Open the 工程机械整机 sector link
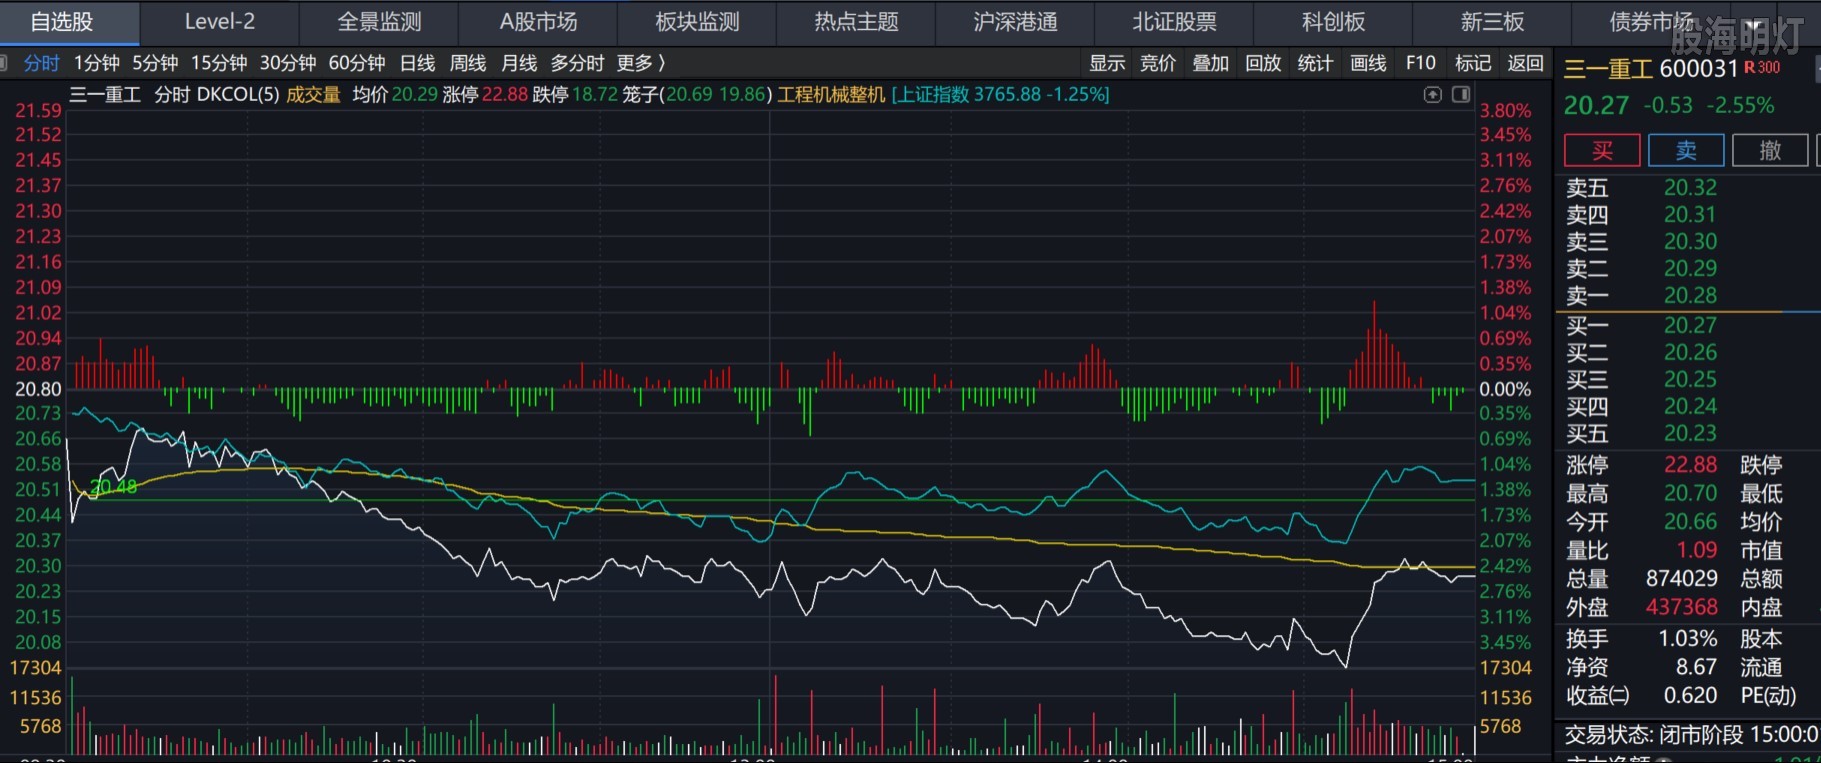 click(x=831, y=94)
